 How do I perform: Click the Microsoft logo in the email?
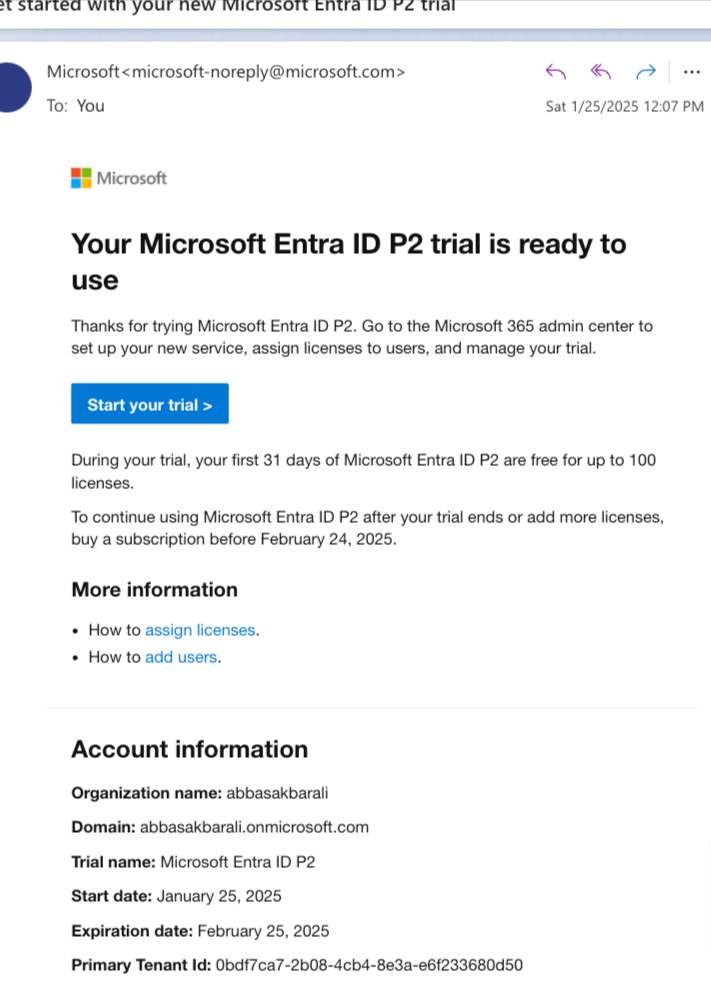(119, 178)
